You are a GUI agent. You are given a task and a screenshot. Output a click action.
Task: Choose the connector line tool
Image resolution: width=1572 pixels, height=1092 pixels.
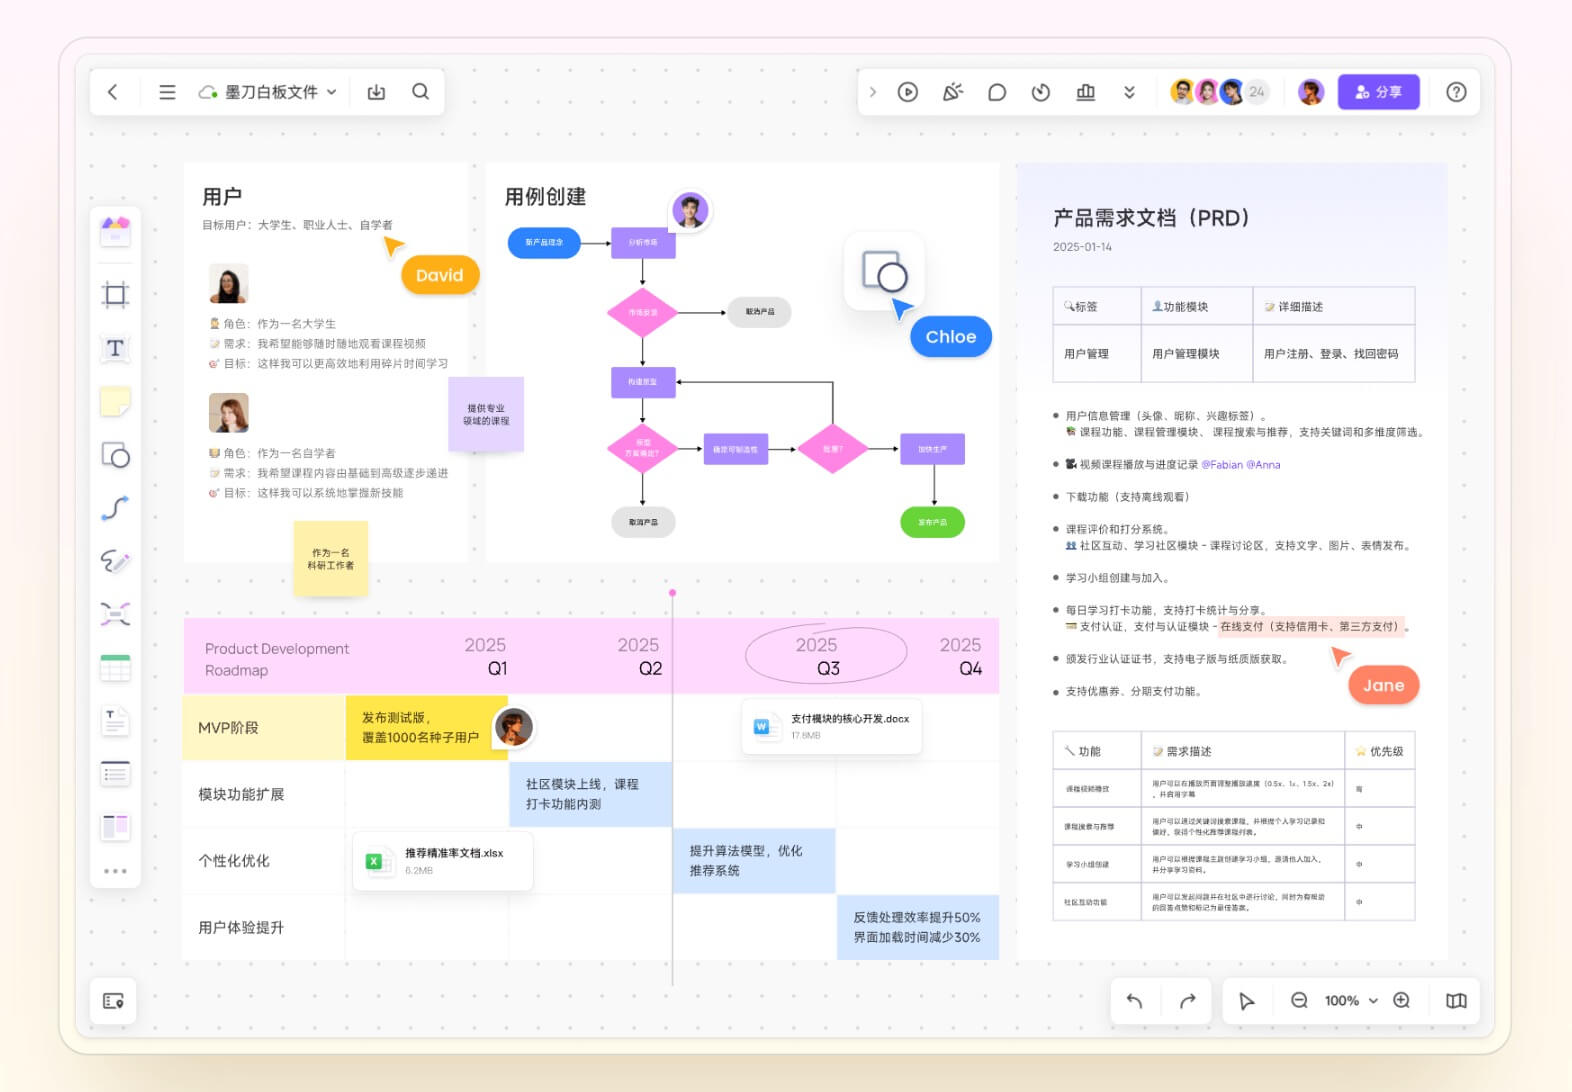pyautogui.click(x=115, y=508)
